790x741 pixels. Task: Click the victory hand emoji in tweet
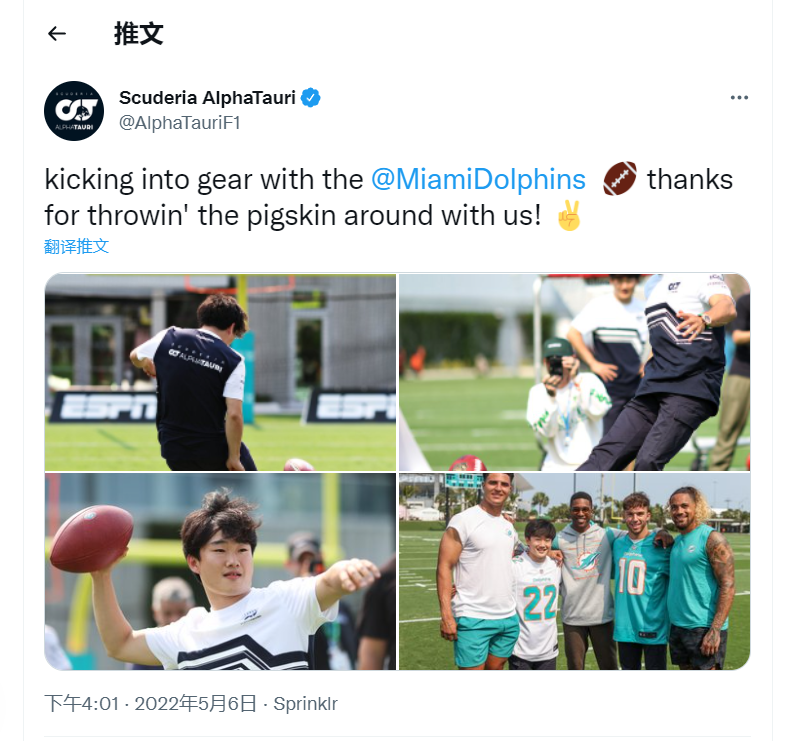pyautogui.click(x=570, y=216)
